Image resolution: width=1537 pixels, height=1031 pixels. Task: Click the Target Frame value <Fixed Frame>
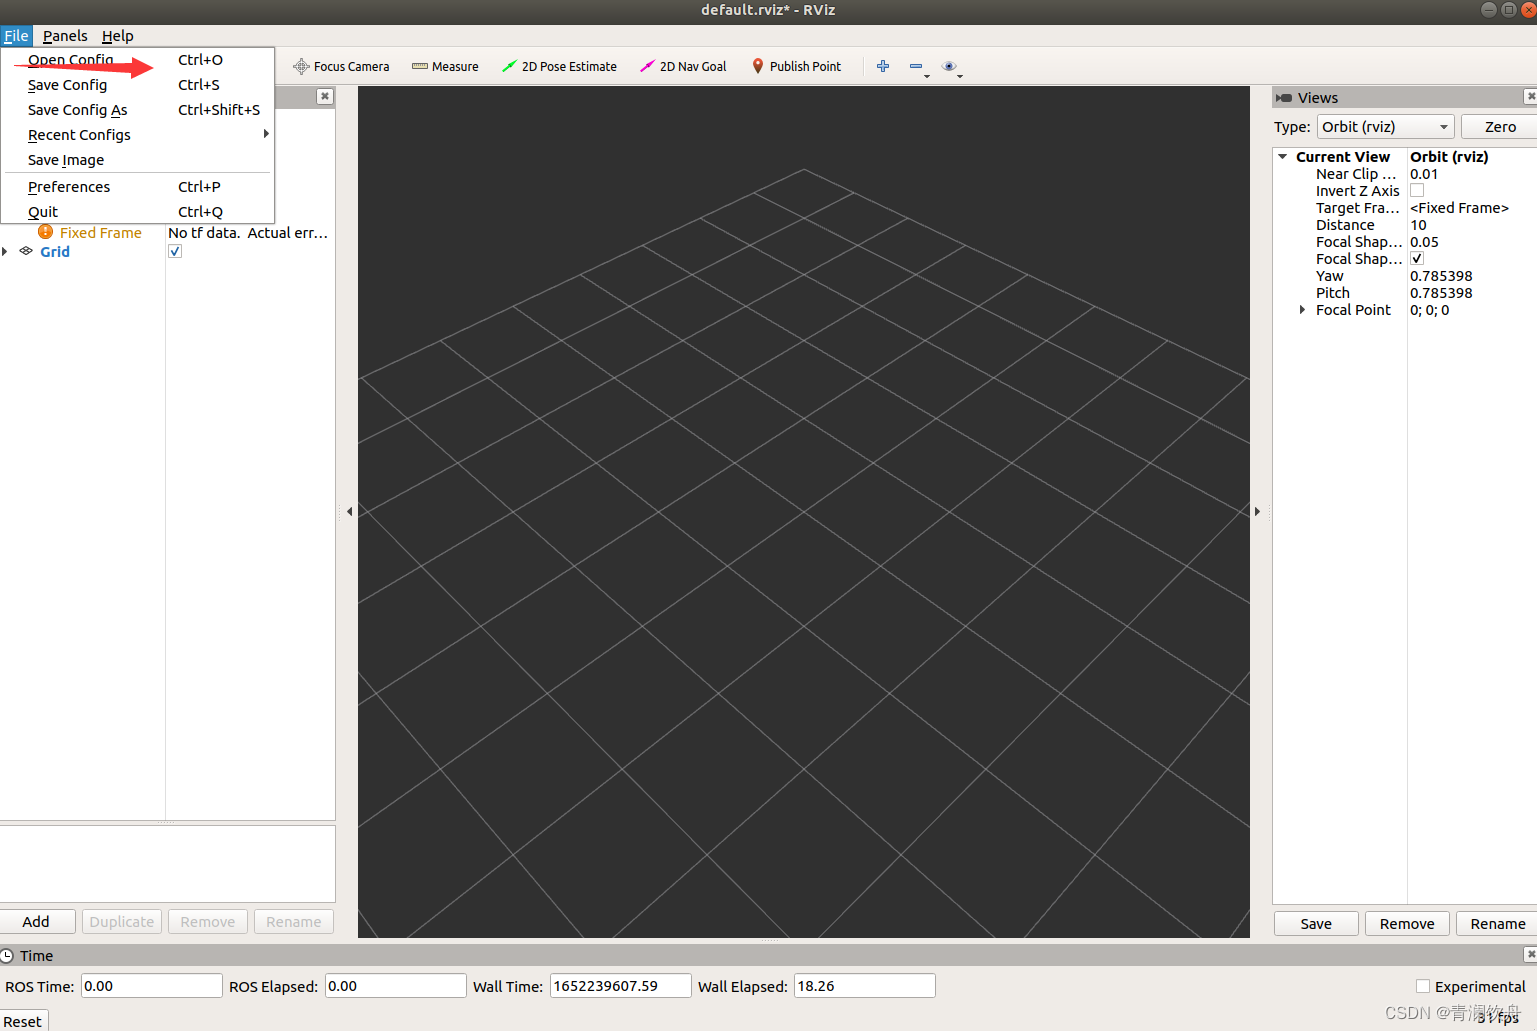pyautogui.click(x=1459, y=208)
